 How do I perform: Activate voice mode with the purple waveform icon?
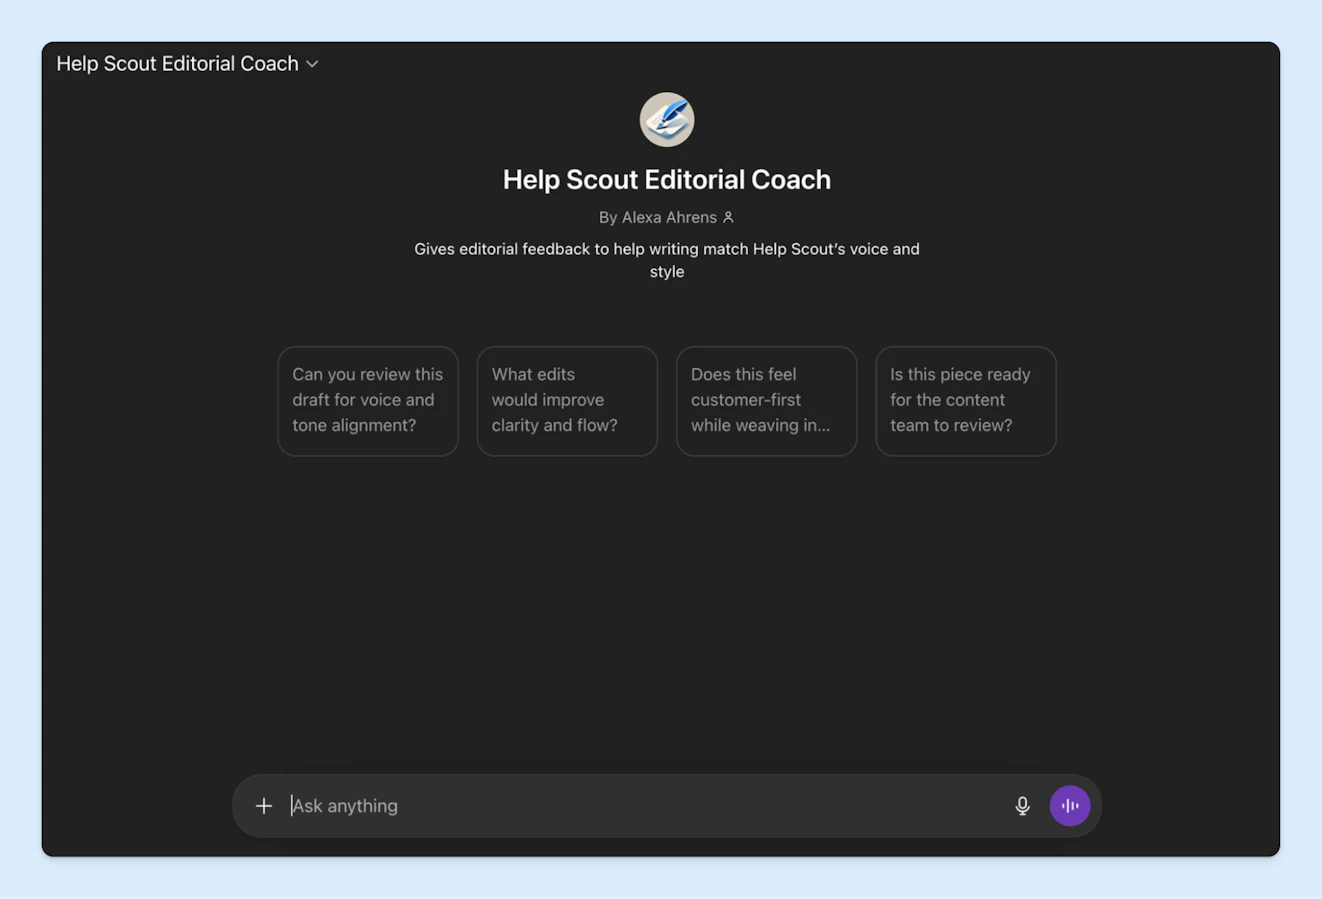click(1070, 805)
